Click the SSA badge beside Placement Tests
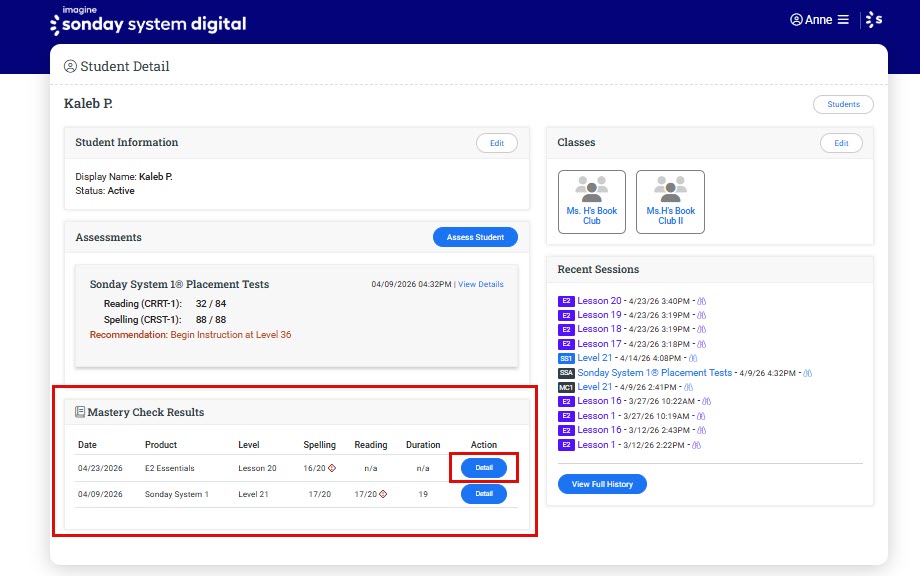The image size is (920, 576). coord(566,373)
